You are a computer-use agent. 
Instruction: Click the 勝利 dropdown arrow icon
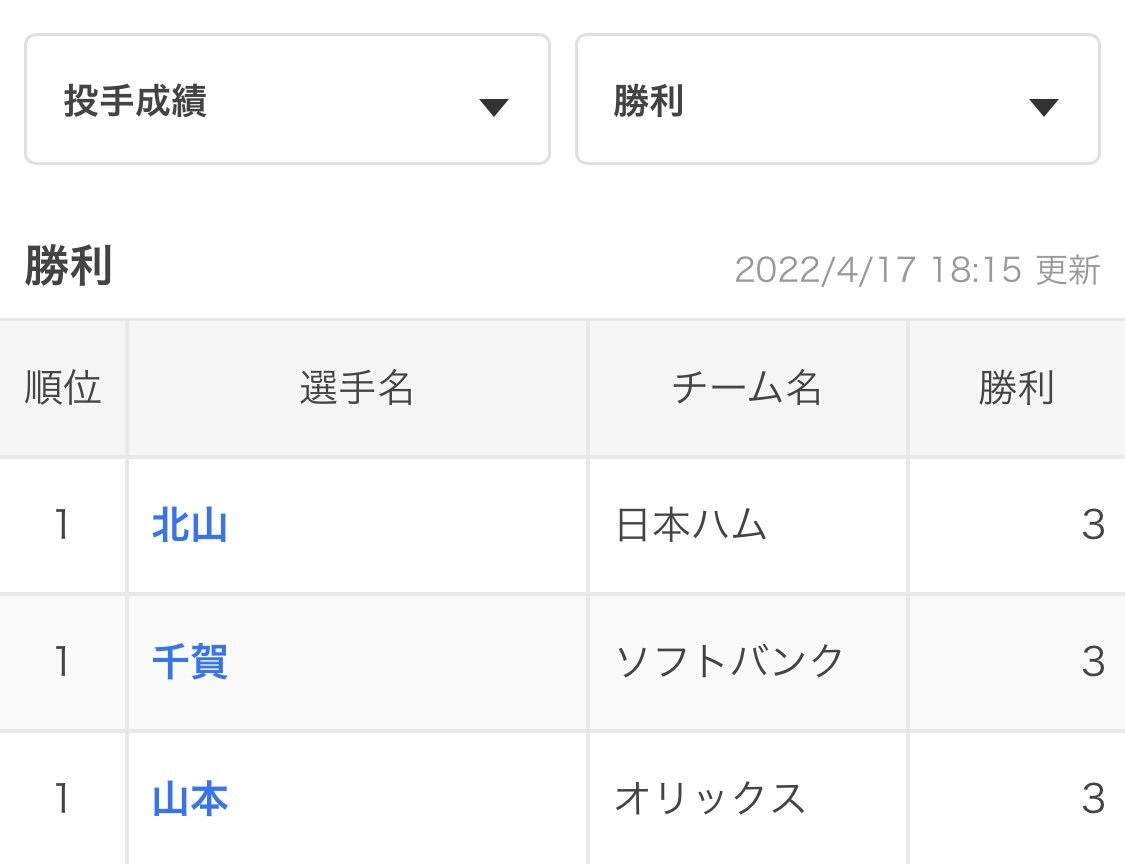[x=1043, y=107]
